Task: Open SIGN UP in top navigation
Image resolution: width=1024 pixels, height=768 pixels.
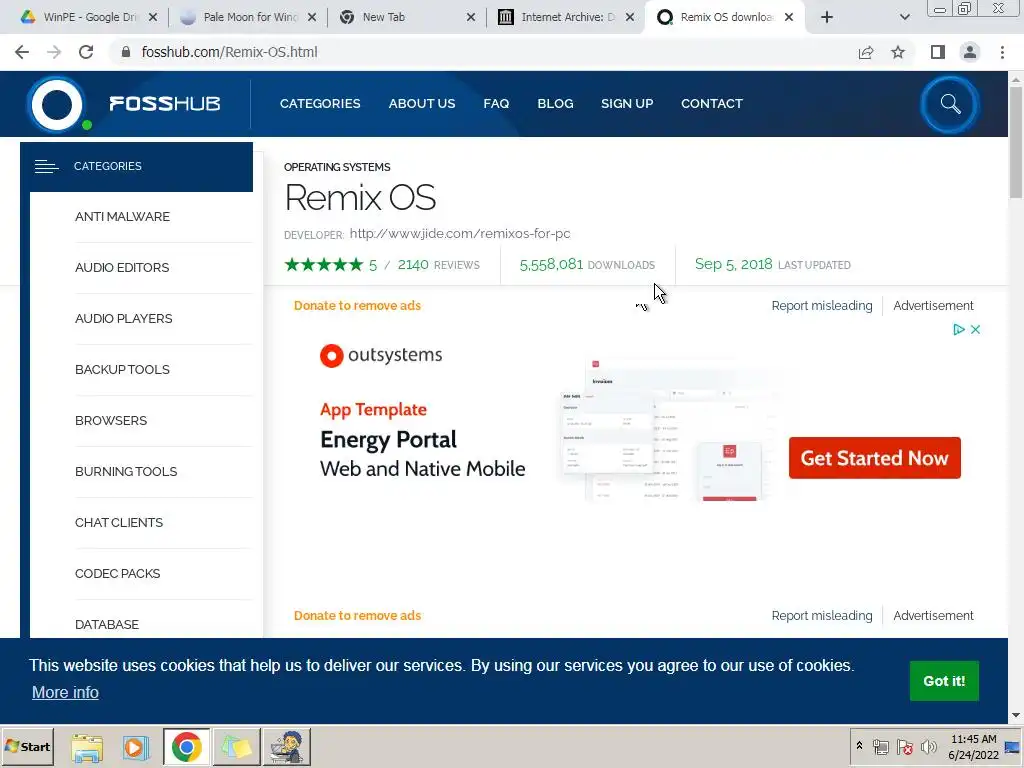Action: pyautogui.click(x=627, y=104)
